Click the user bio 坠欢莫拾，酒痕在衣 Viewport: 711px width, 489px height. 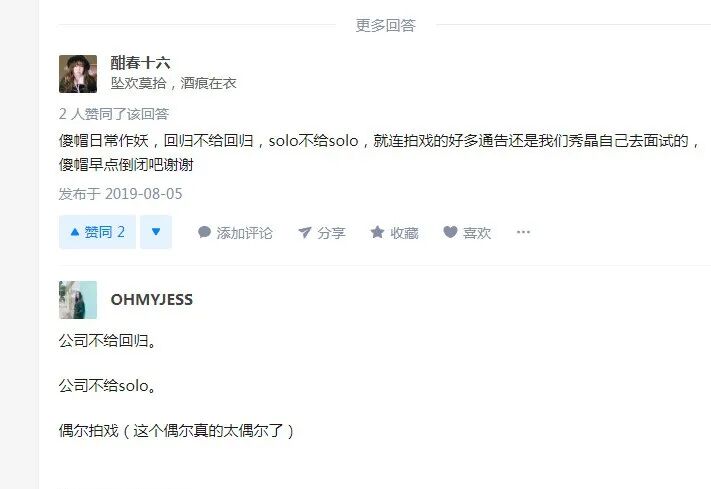[174, 83]
